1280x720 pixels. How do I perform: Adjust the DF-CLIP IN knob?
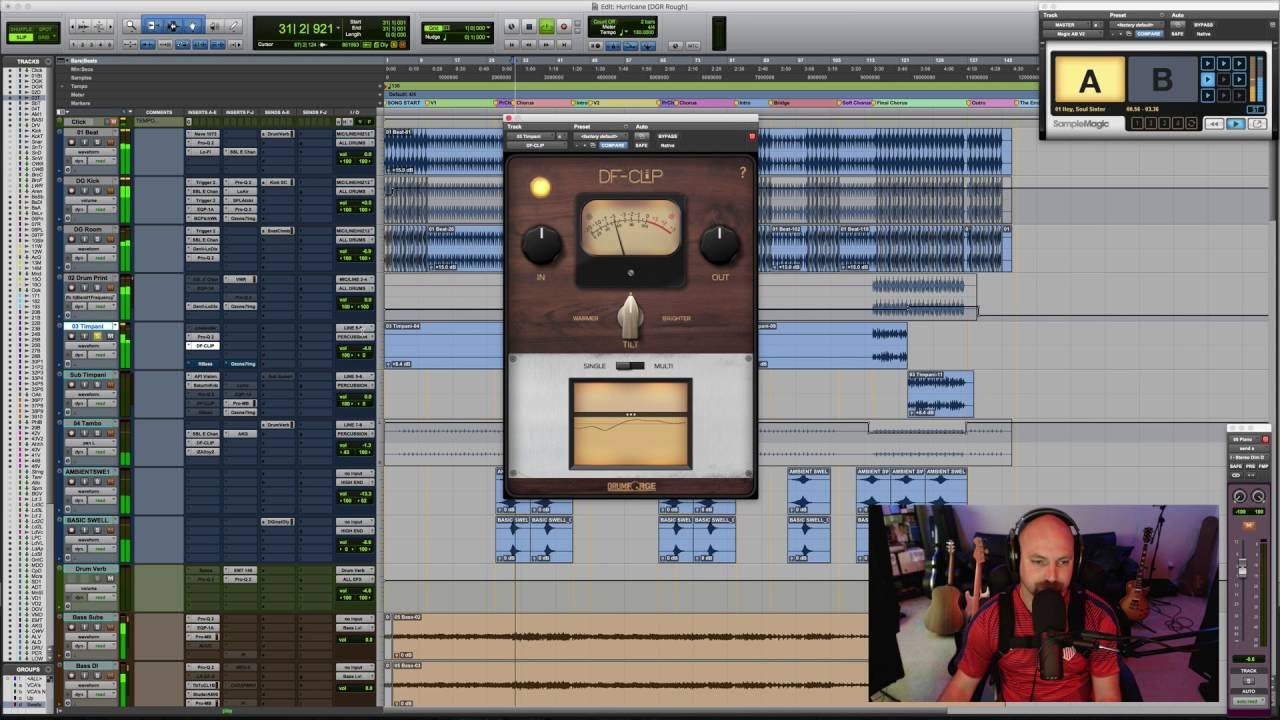[x=541, y=244]
